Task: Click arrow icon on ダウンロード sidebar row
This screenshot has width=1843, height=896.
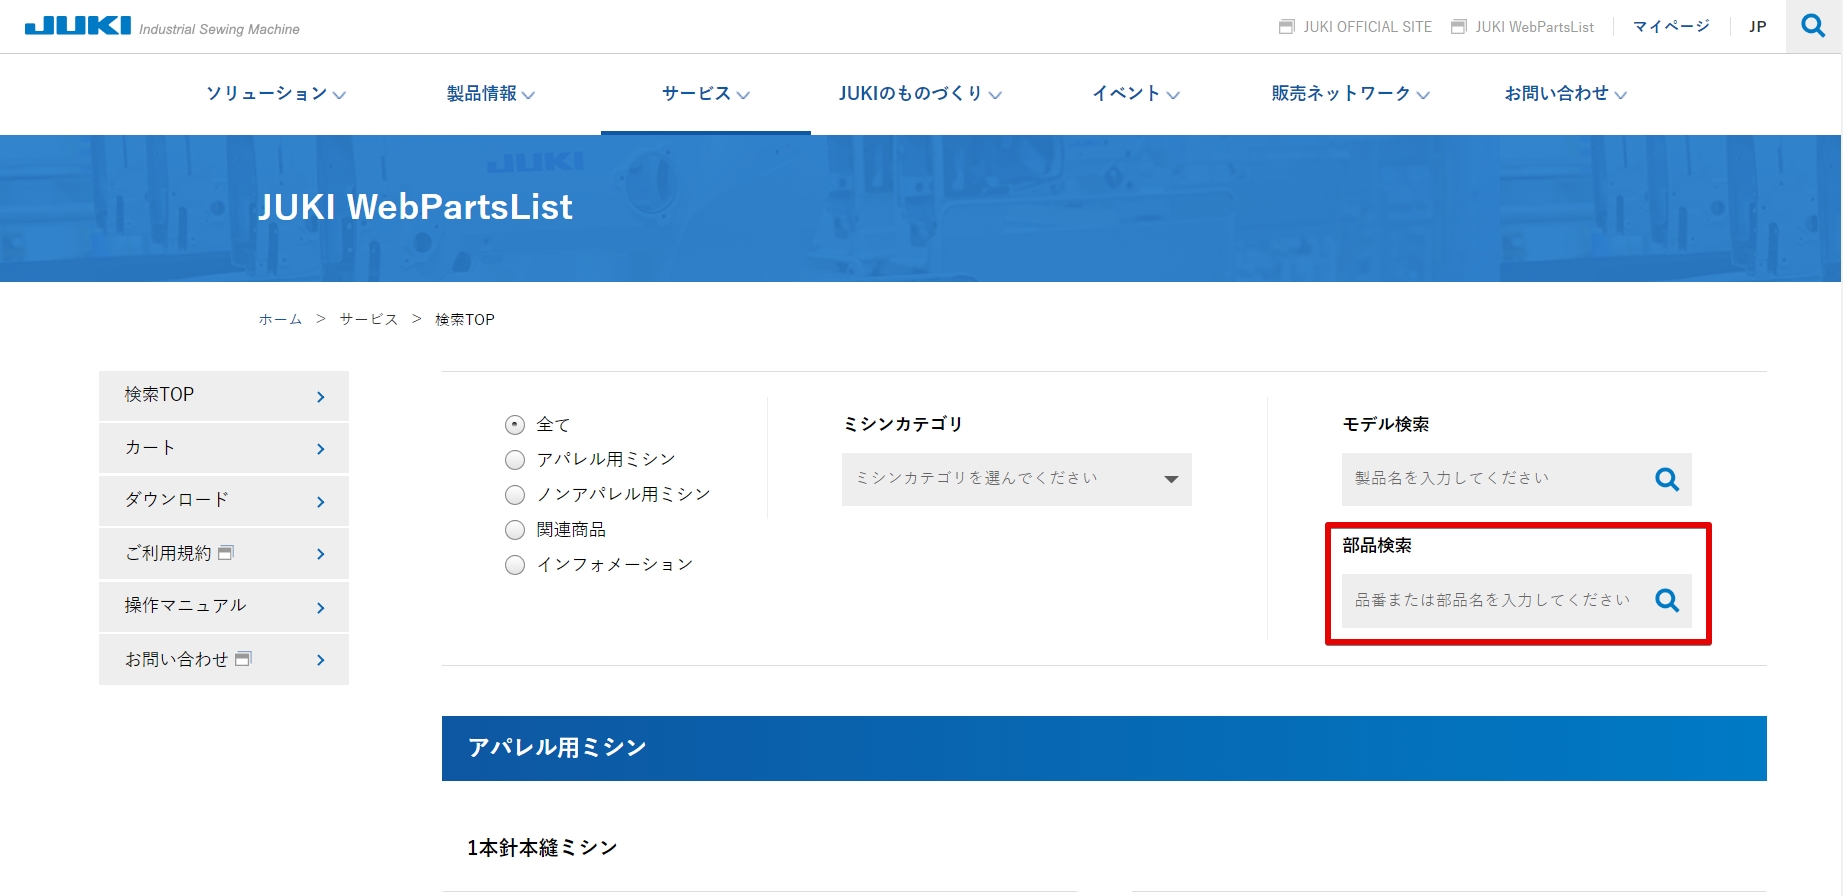Action: tap(321, 502)
